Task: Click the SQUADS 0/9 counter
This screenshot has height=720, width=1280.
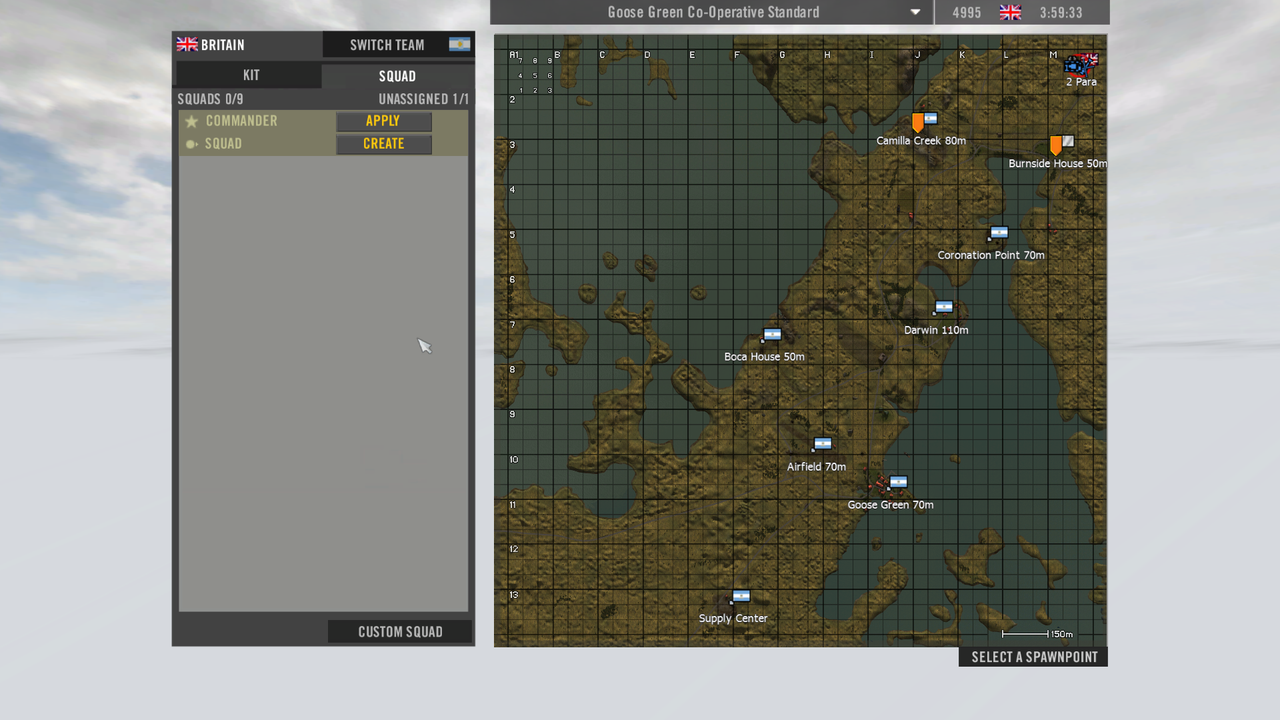Action: click(x=210, y=99)
